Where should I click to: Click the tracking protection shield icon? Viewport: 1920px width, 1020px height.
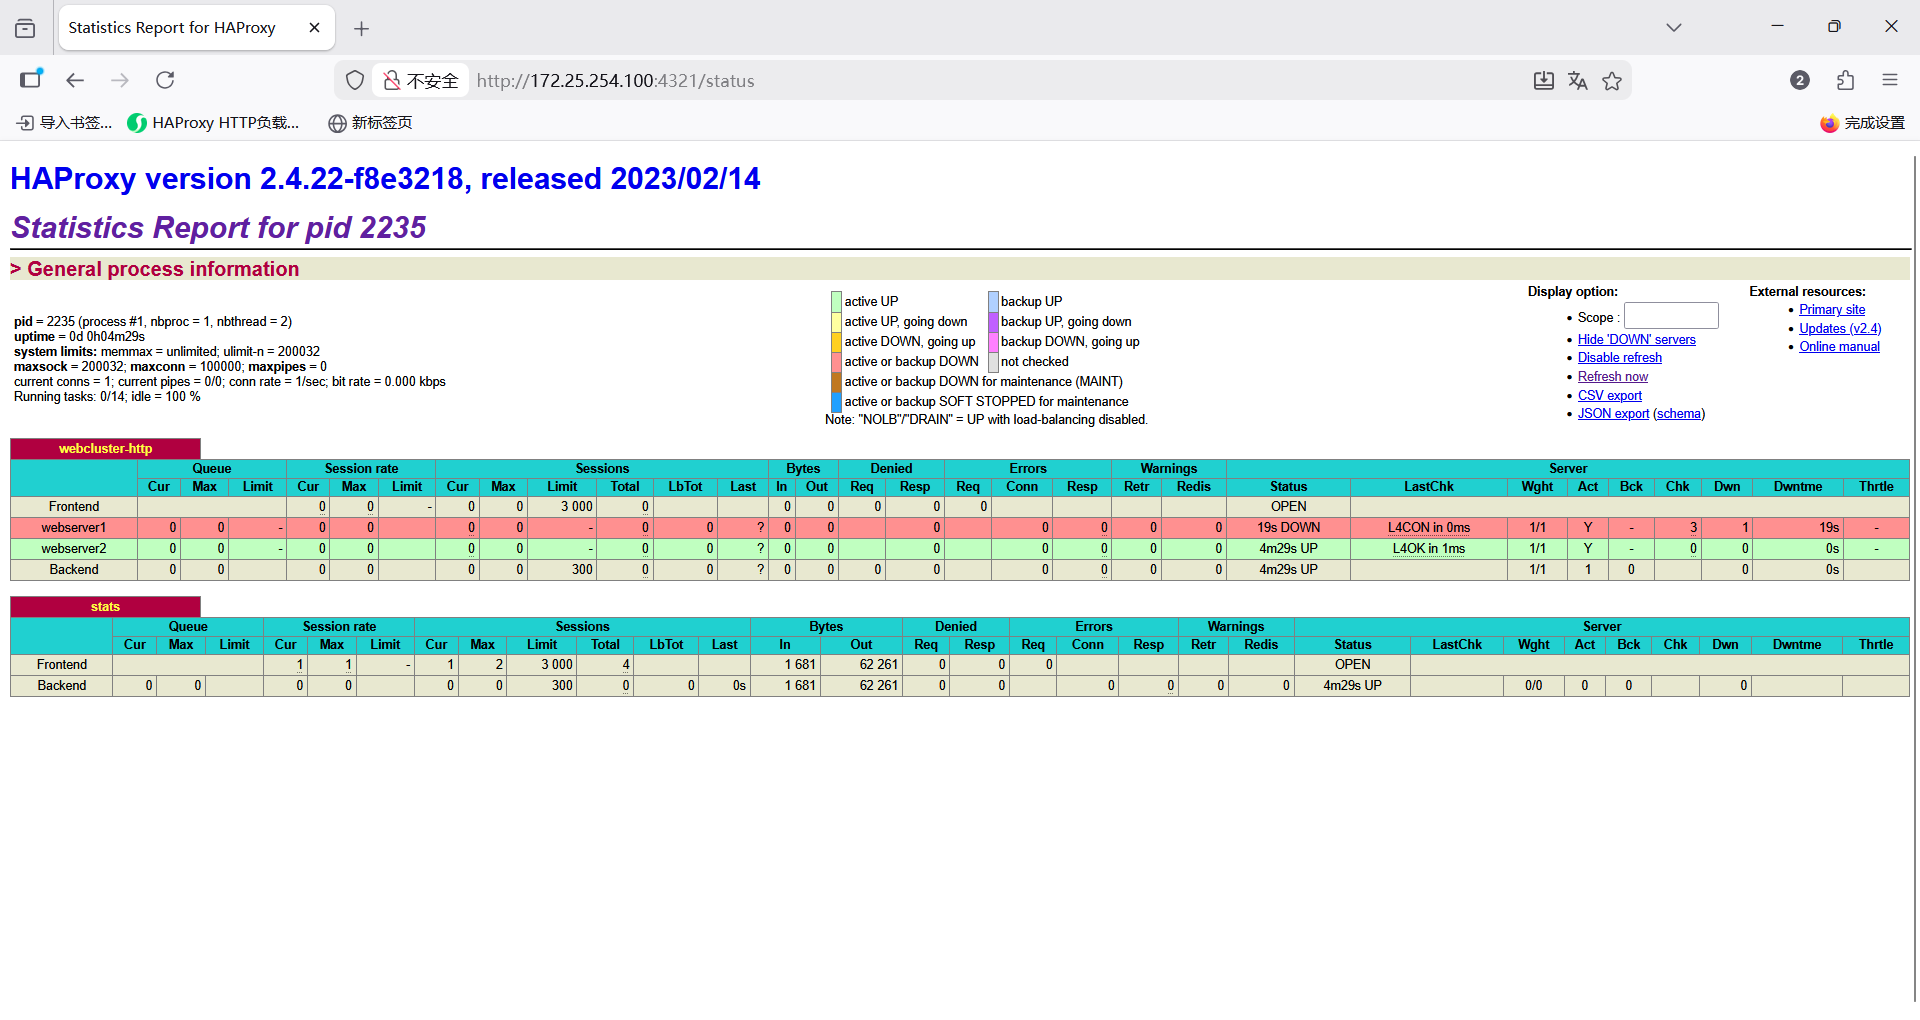pos(355,81)
